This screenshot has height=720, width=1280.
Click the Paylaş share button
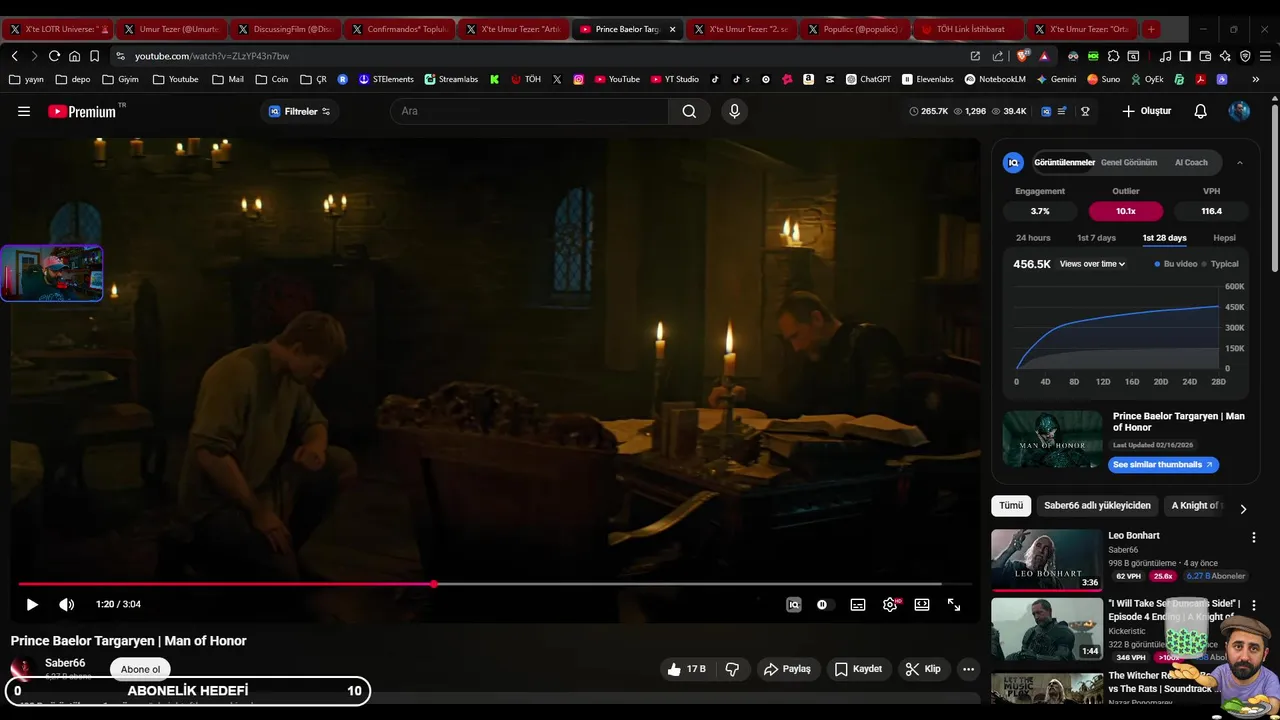click(787, 669)
